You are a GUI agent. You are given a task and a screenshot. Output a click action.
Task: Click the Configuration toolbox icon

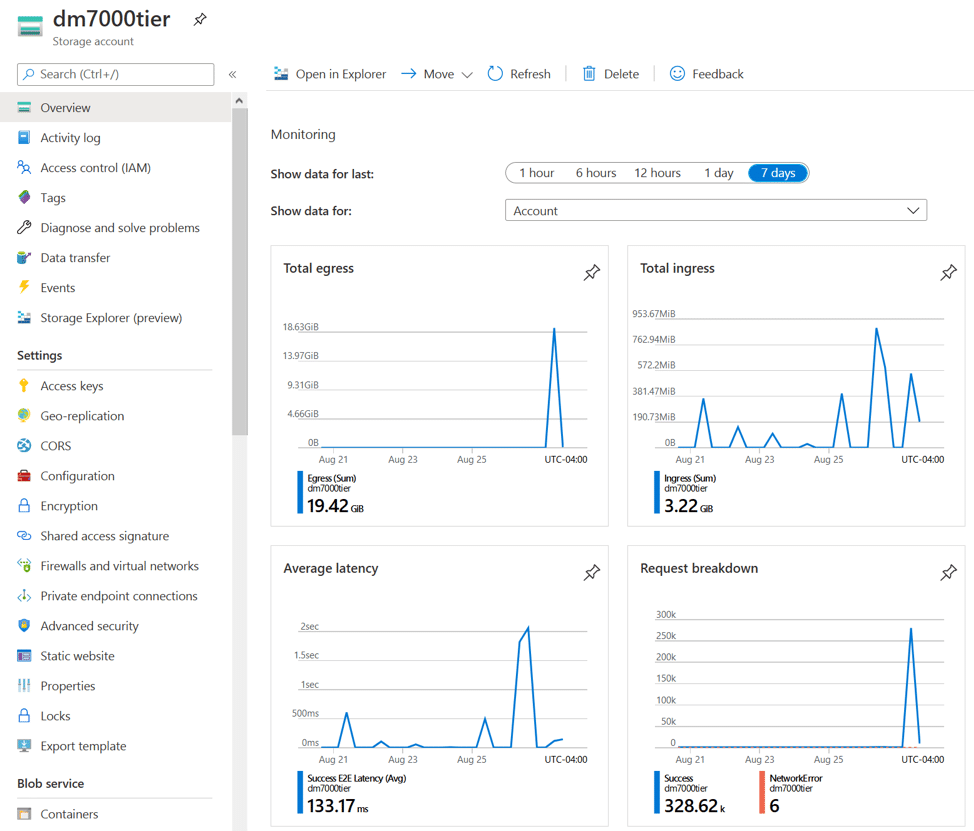[24, 476]
